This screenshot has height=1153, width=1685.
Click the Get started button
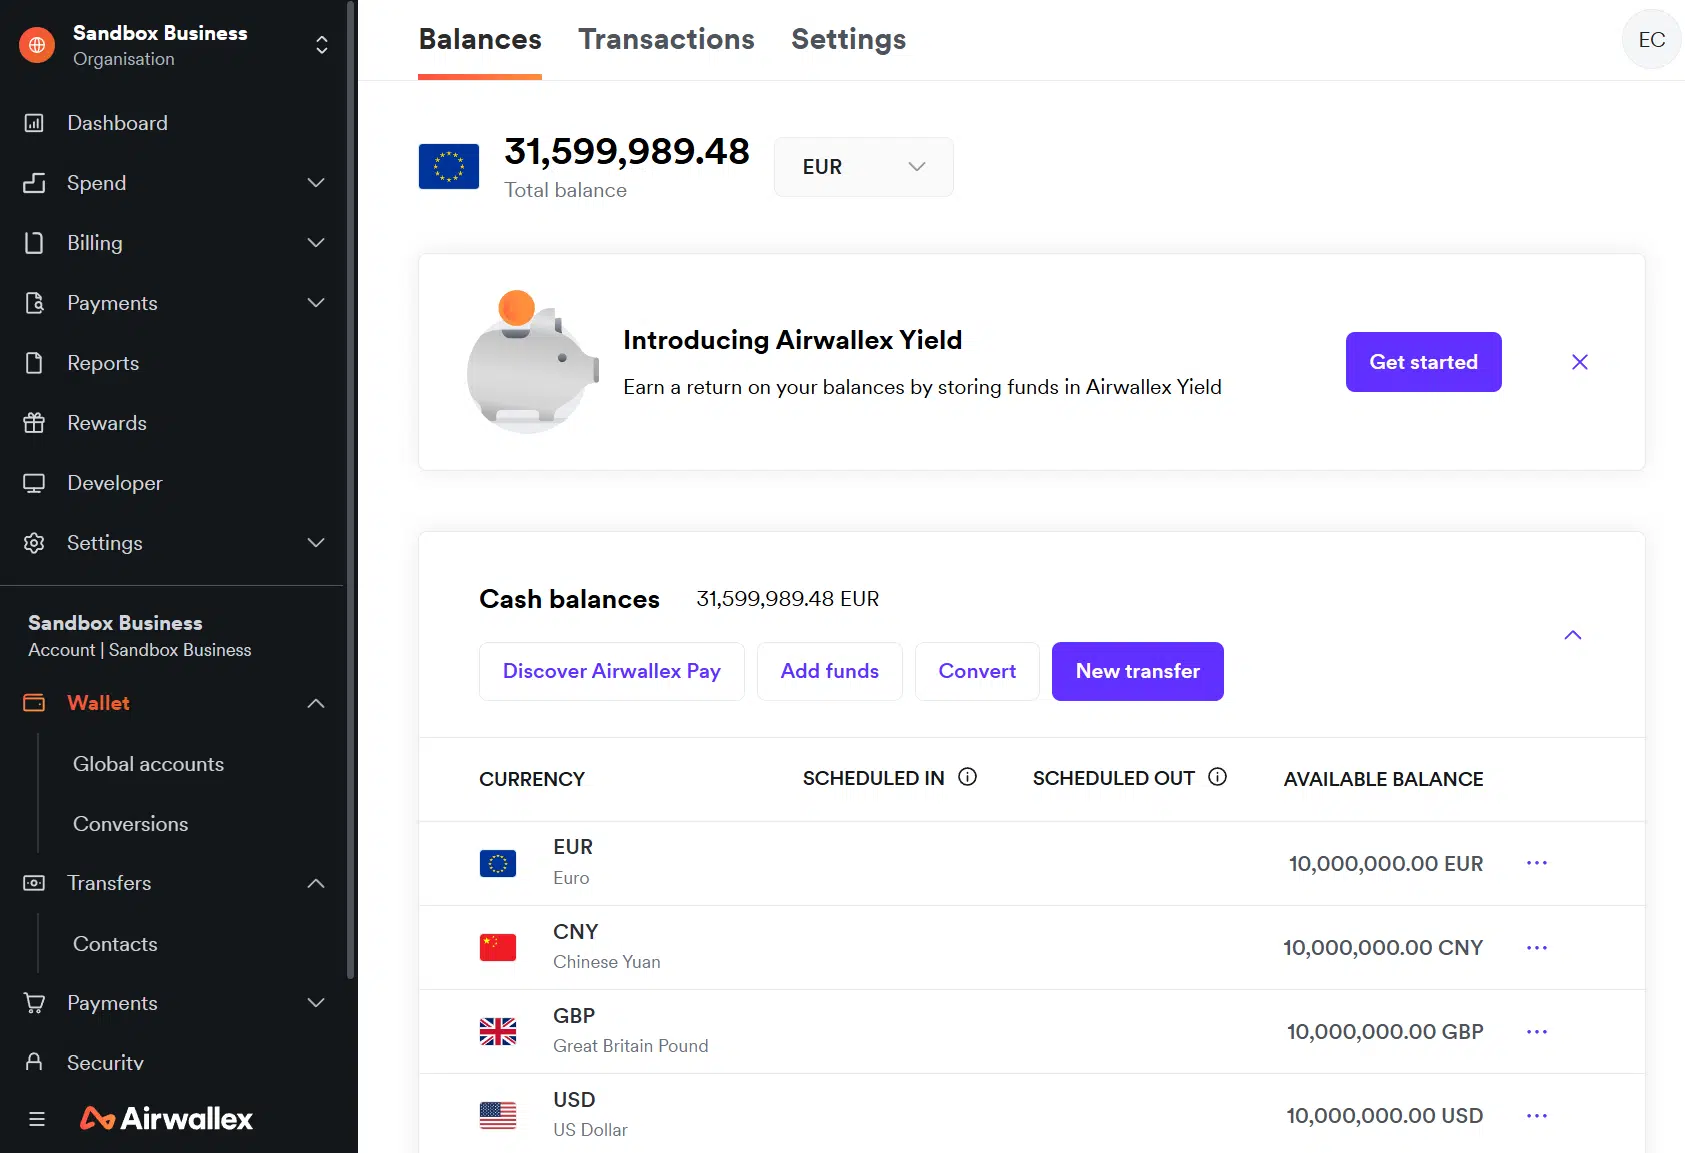click(1424, 362)
